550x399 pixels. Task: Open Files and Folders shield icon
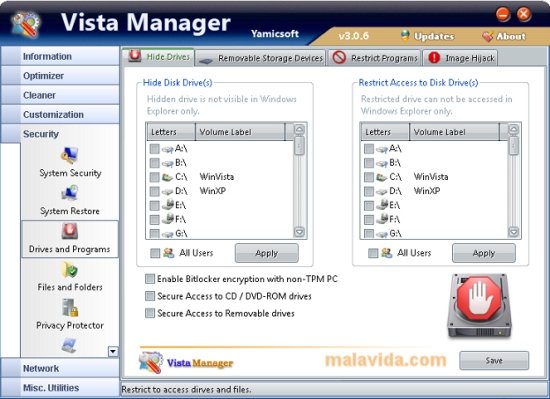pos(69,270)
